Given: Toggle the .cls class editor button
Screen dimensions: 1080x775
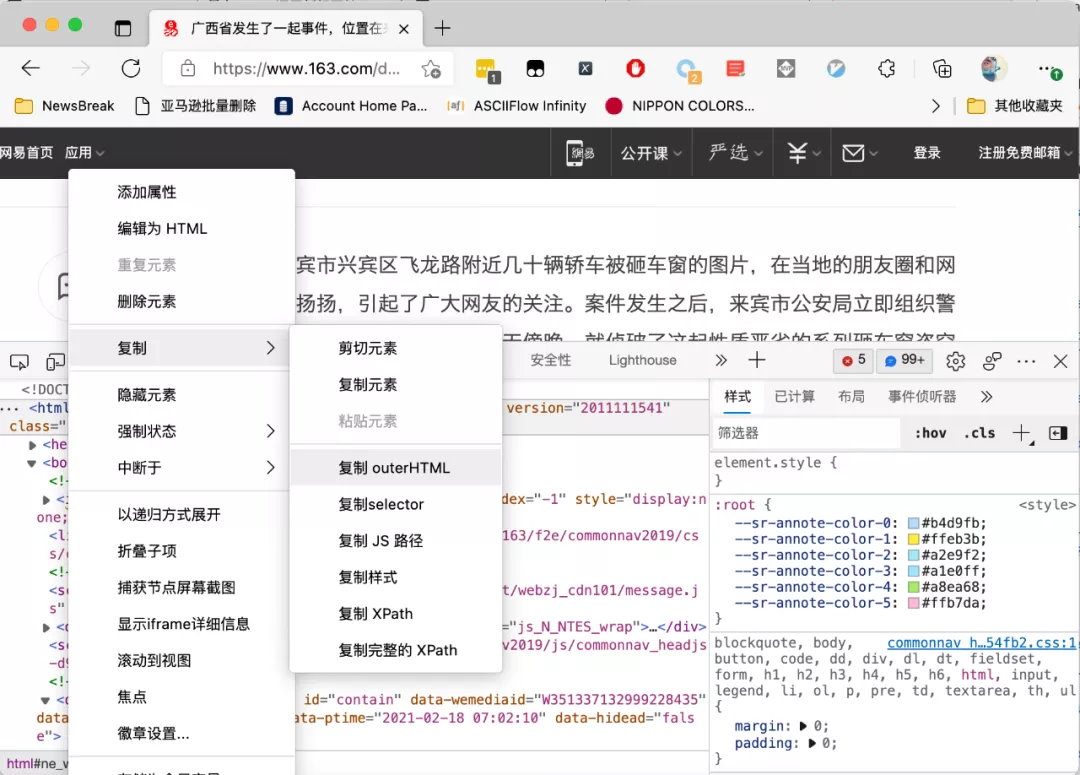Looking at the screenshot, I should pos(979,433).
